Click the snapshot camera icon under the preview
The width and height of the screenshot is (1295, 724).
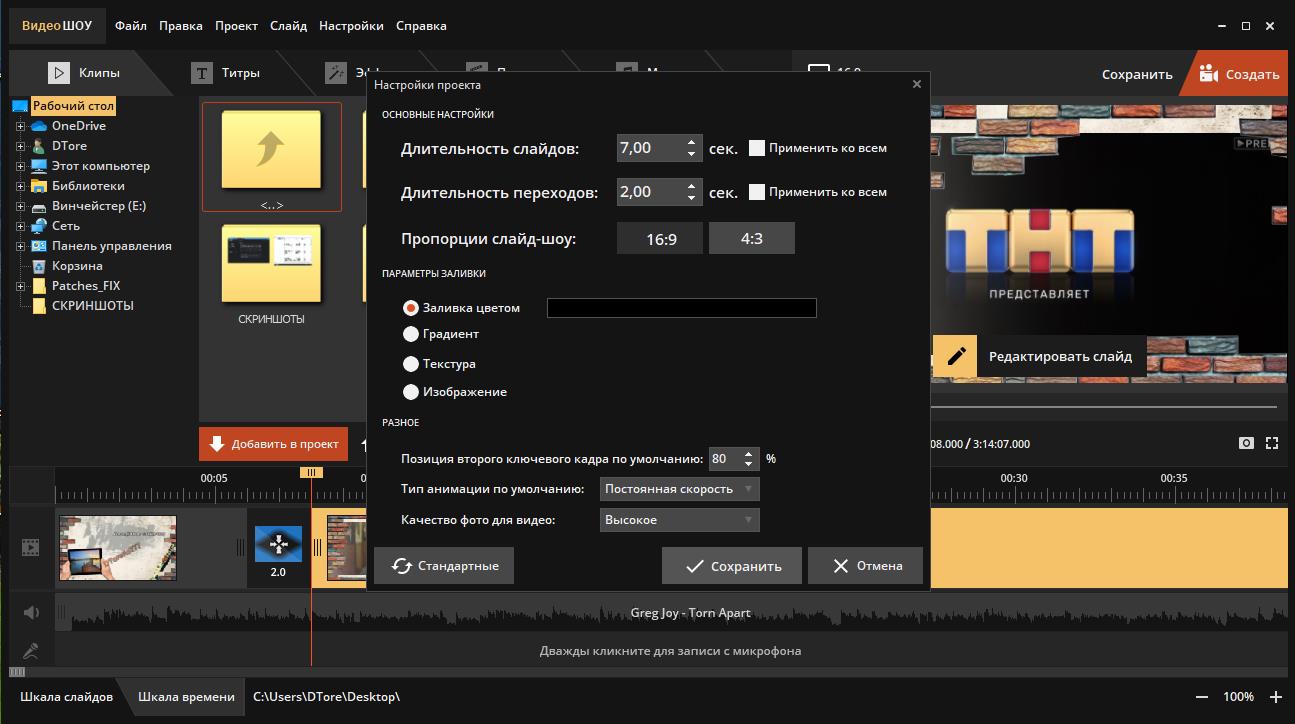coord(1246,443)
